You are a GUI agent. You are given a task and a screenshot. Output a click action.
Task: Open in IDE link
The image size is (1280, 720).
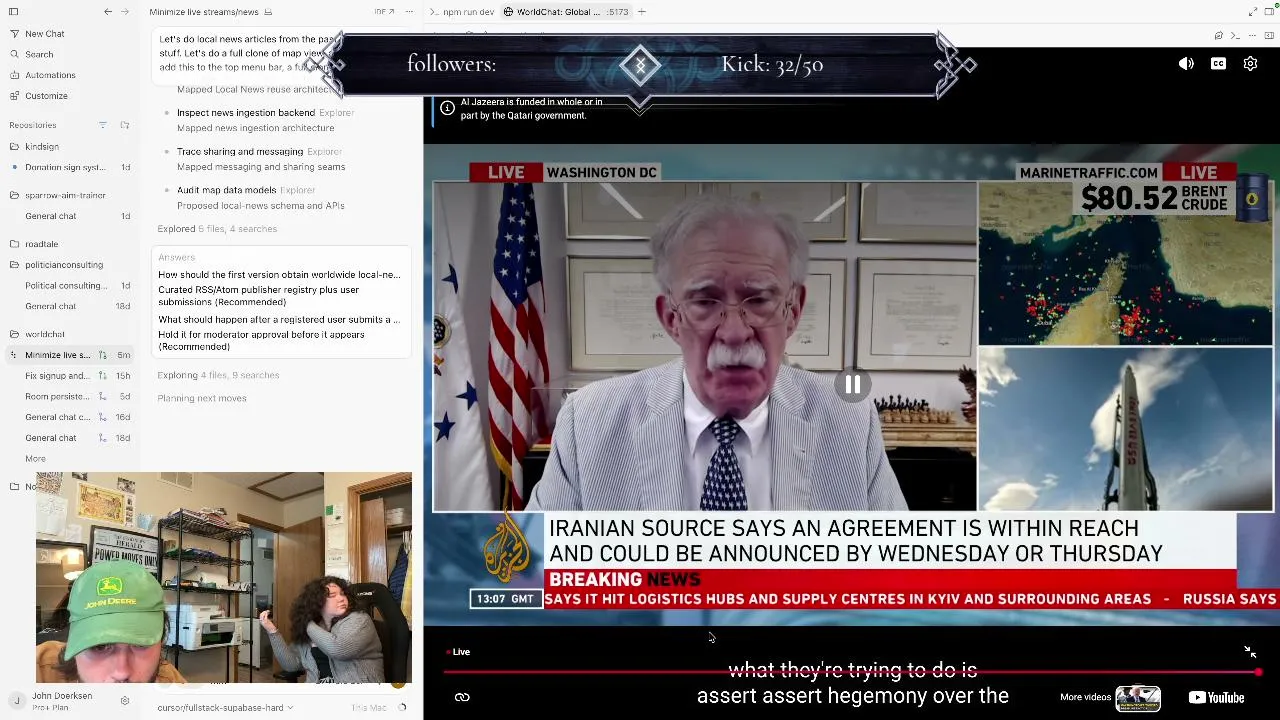click(x=384, y=12)
